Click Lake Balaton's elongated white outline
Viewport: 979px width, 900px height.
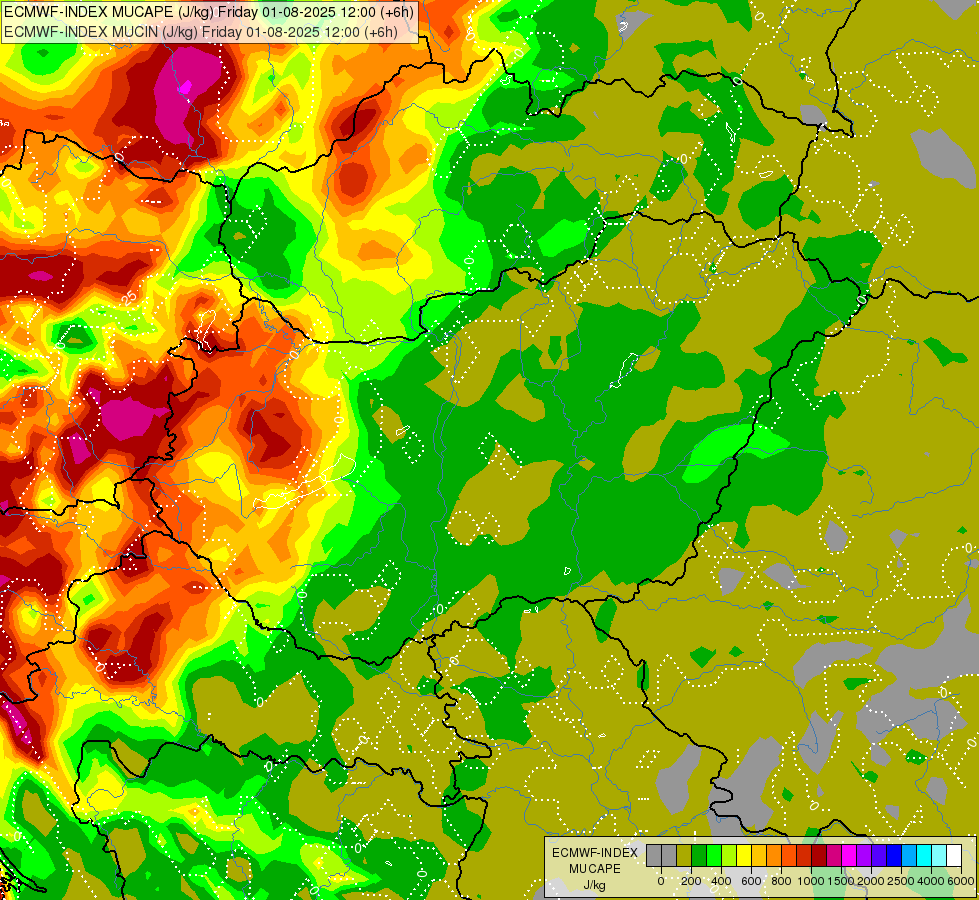[305, 482]
